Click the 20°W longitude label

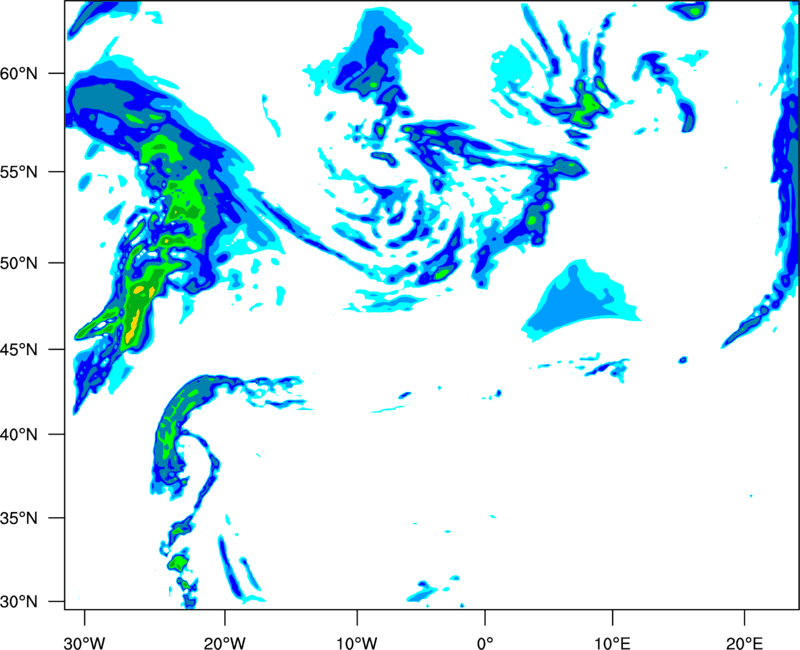224,643
